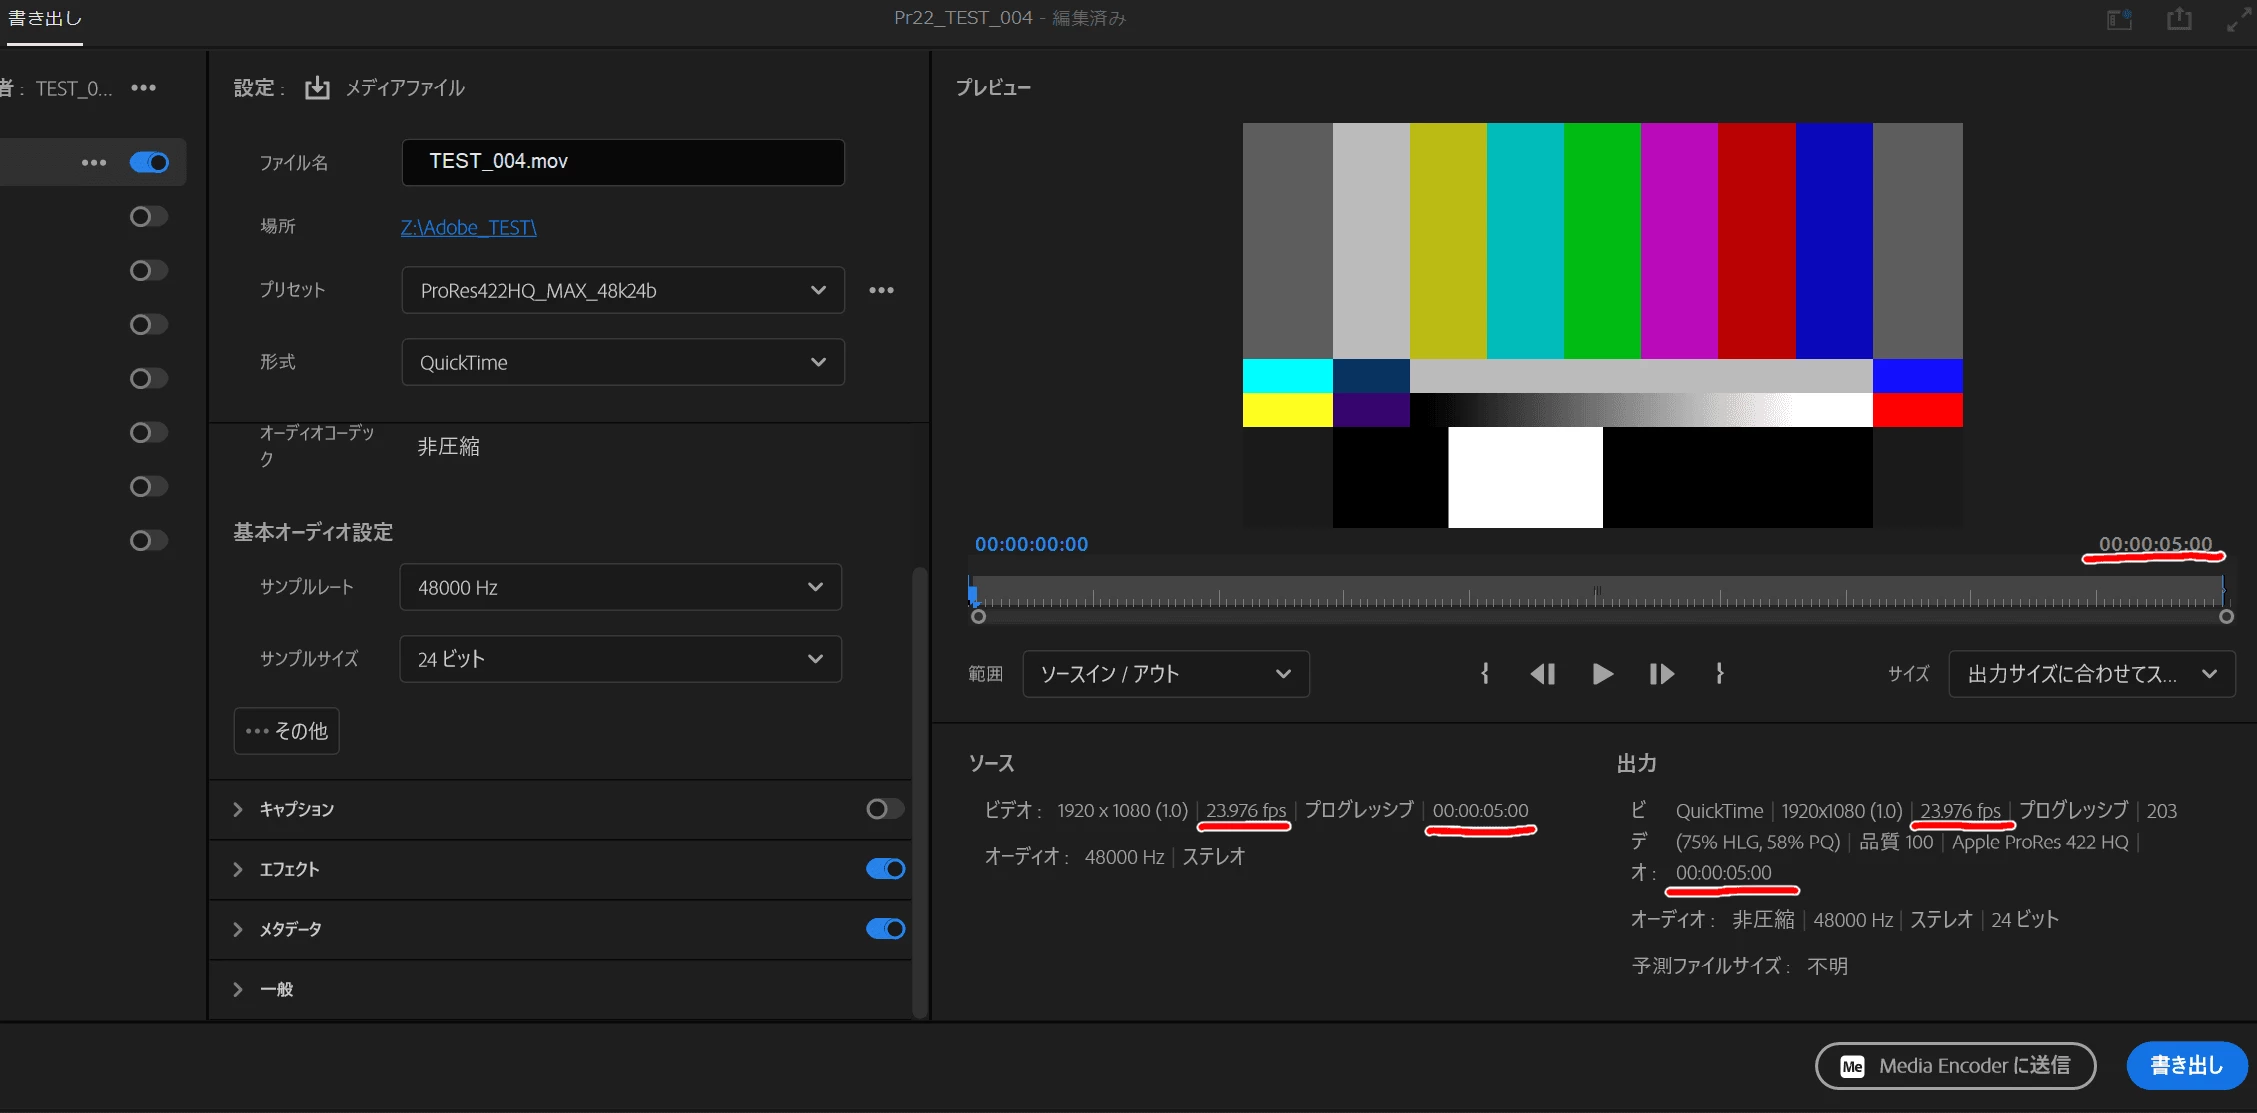The width and height of the screenshot is (2257, 1113).
Task: Turn off the Metadata toggle
Action: pyautogui.click(x=884, y=929)
